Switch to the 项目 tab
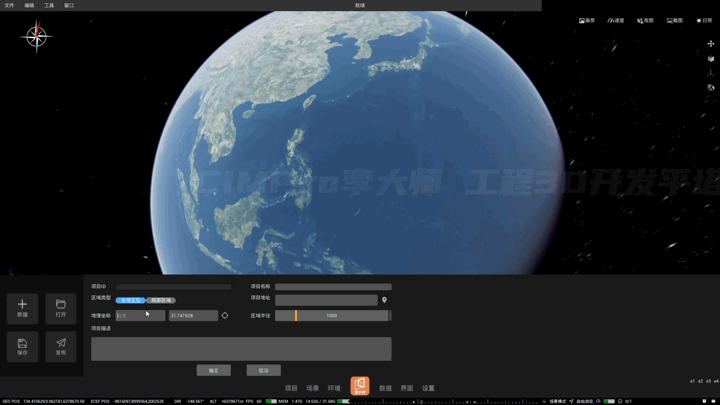This screenshot has height=405, width=720. (291, 388)
